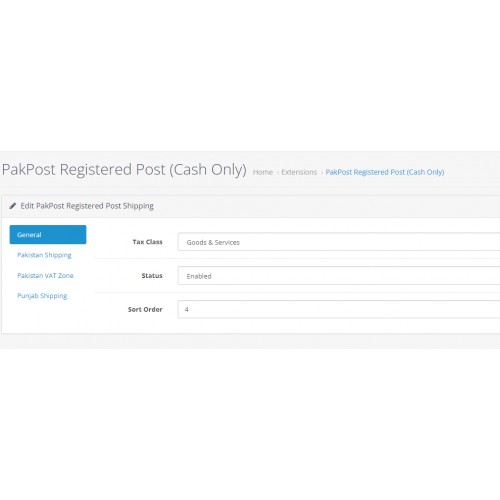
Task: Open the Extensions breadcrumb link
Action: [299, 172]
